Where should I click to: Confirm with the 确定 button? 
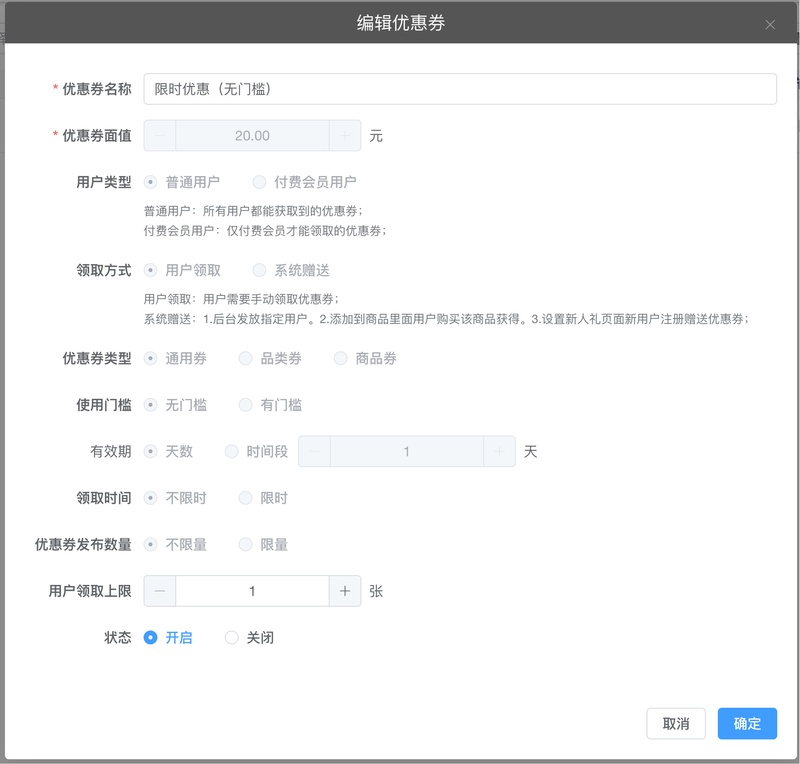[x=747, y=724]
